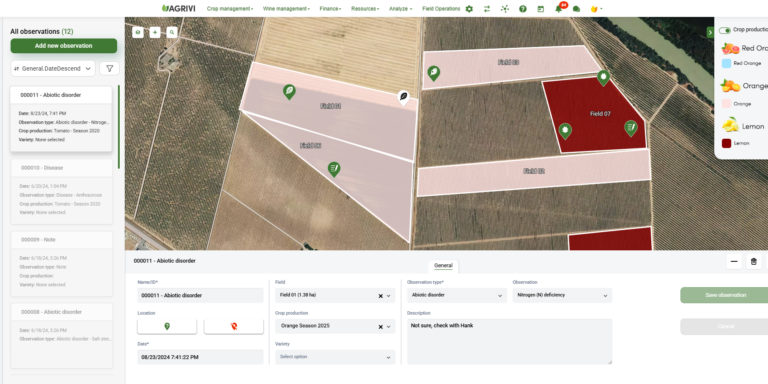Click the Date input field
768x384 pixels.
[x=200, y=357]
